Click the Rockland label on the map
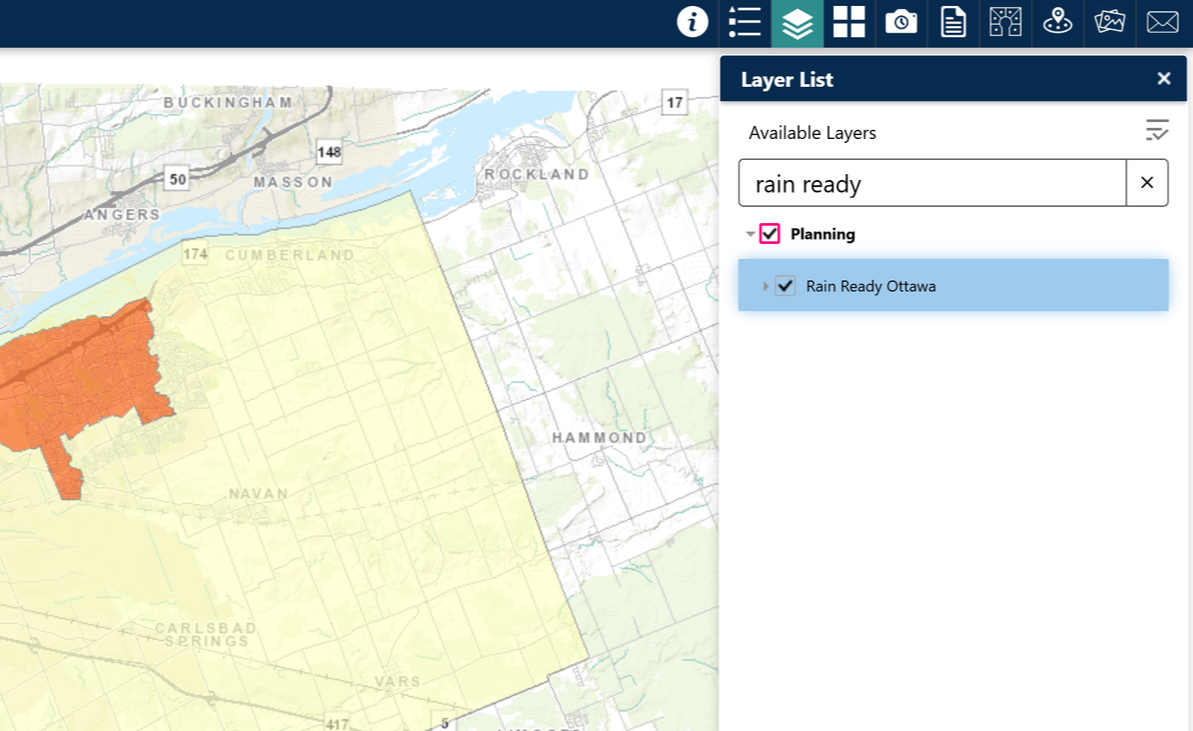This screenshot has height=731, width=1193. tap(536, 174)
